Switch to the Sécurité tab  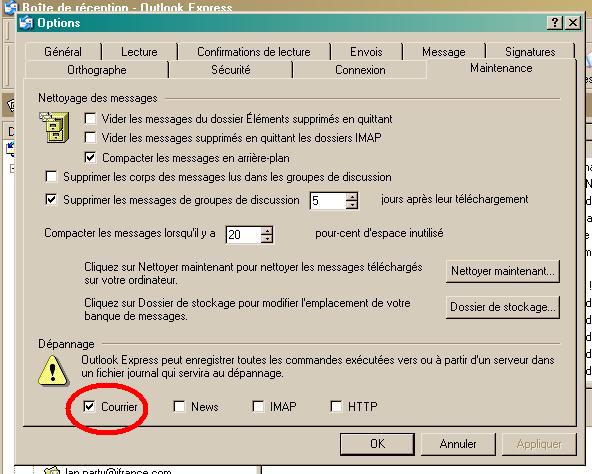point(230,70)
